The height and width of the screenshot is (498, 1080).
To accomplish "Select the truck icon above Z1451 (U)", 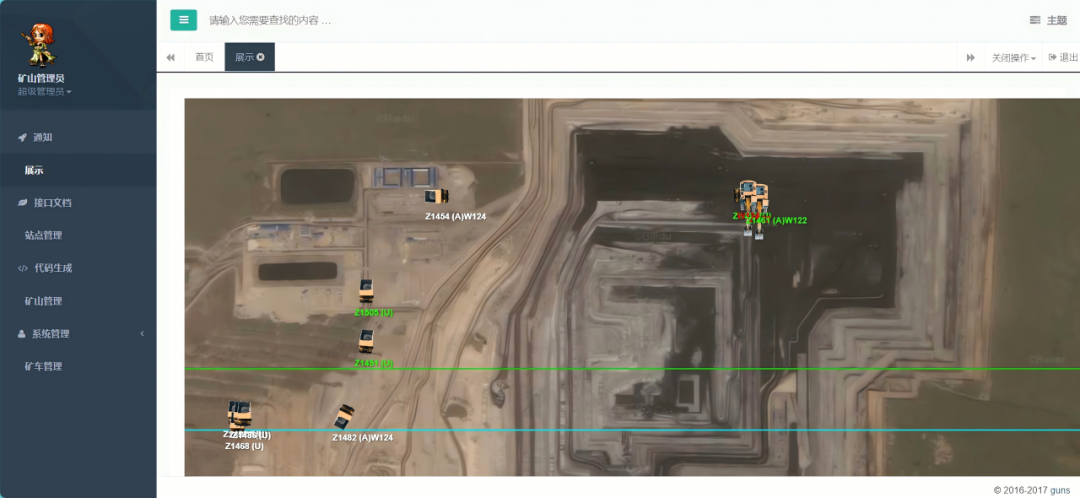I will 366,341.
